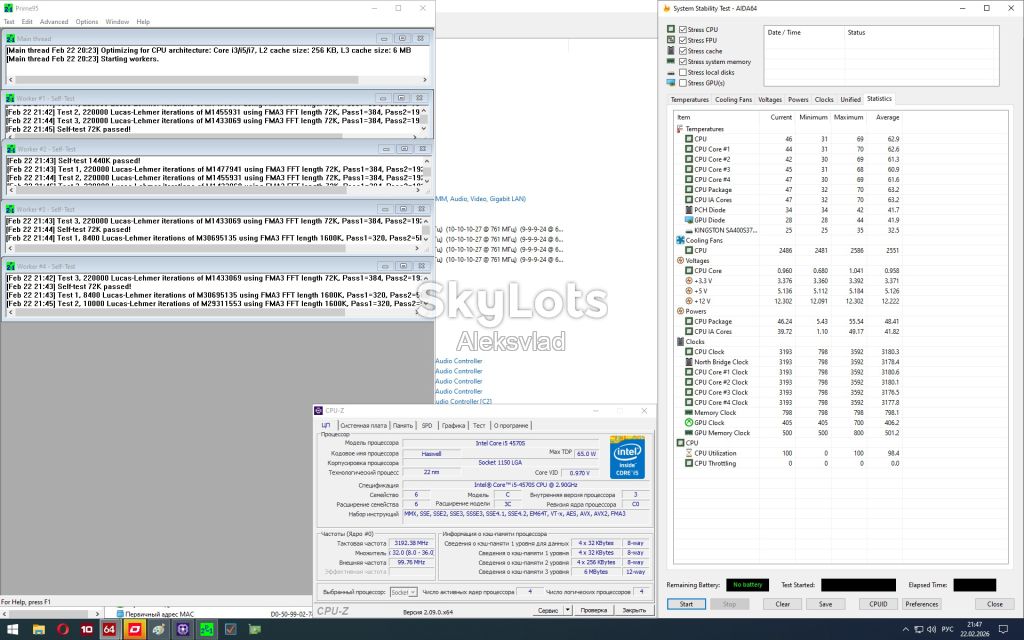Open the Windows Start menu

[12, 630]
